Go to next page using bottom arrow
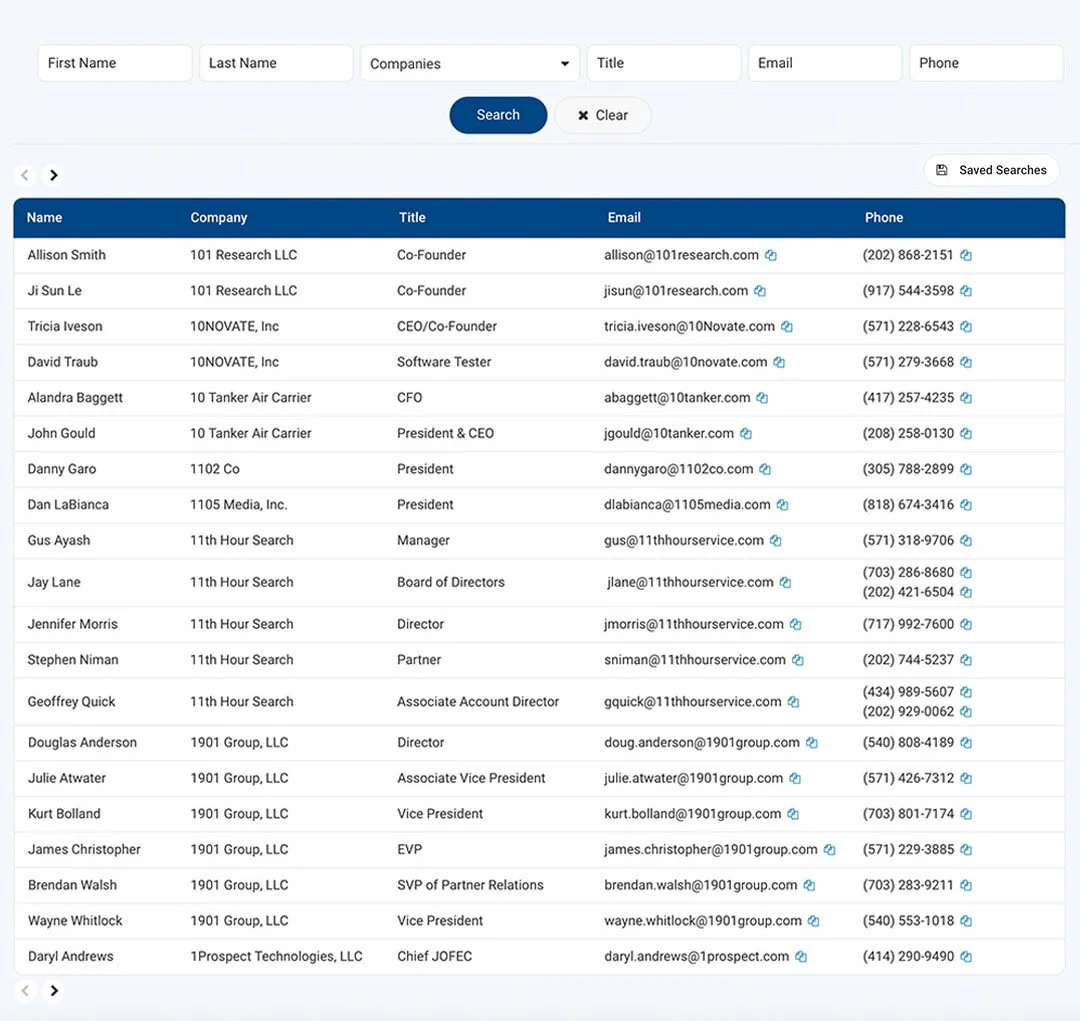The image size is (1080, 1021). (54, 991)
